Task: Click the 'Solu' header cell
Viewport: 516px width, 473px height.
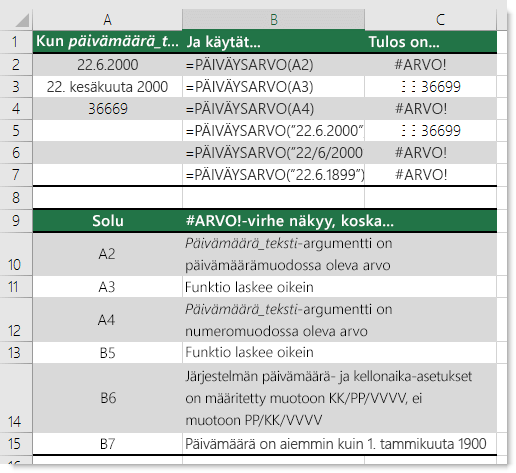Action: [107, 221]
